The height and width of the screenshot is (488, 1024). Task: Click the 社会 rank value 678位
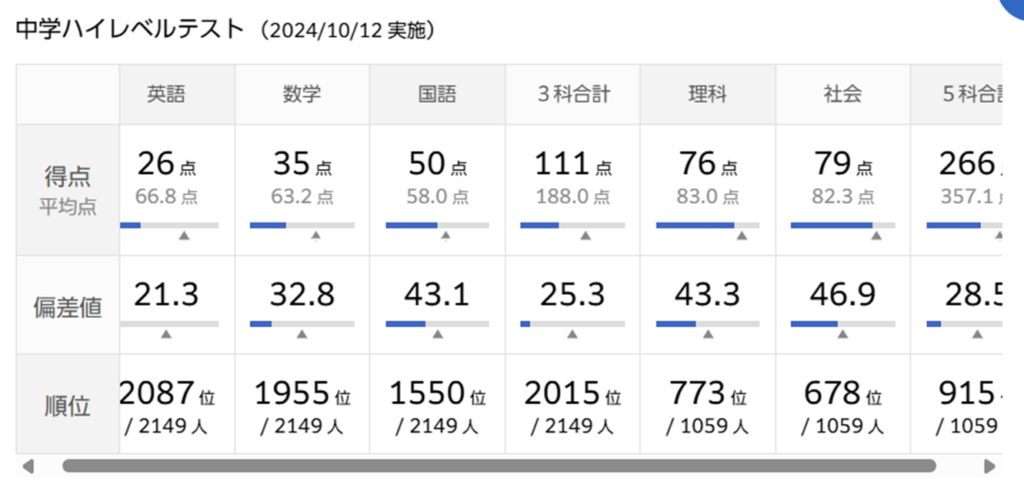pyautogui.click(x=842, y=393)
